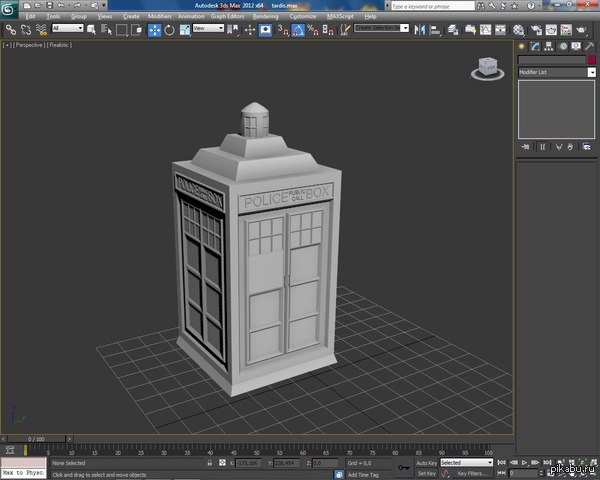Switch to the Hierarchy command panel tab
Image resolution: width=600 pixels, height=480 pixels.
tap(549, 46)
